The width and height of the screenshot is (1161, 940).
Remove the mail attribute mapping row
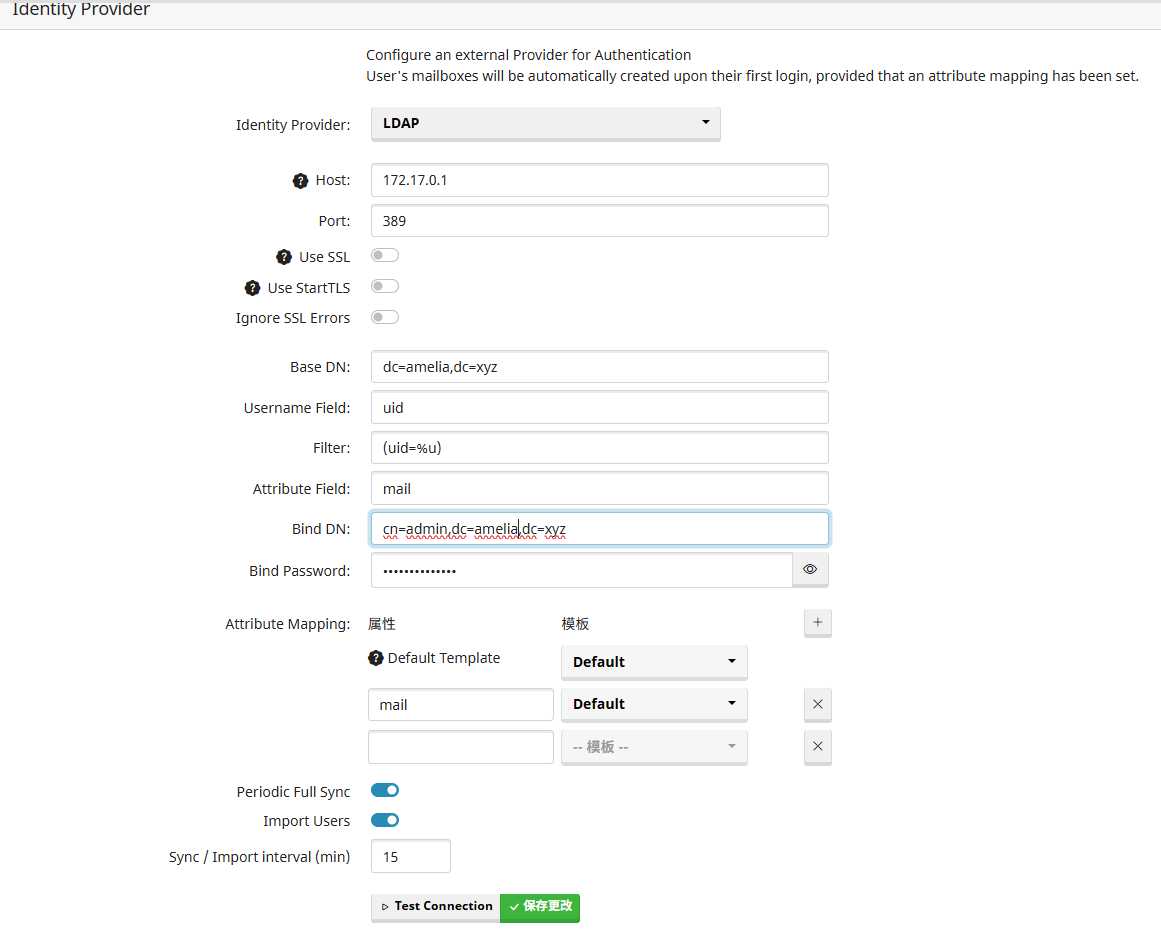click(x=817, y=704)
